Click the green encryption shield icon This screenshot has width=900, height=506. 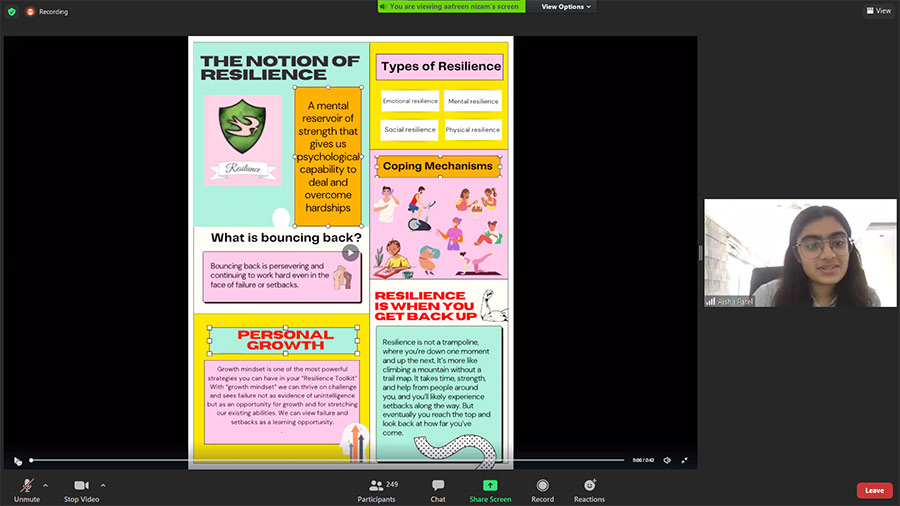point(11,11)
